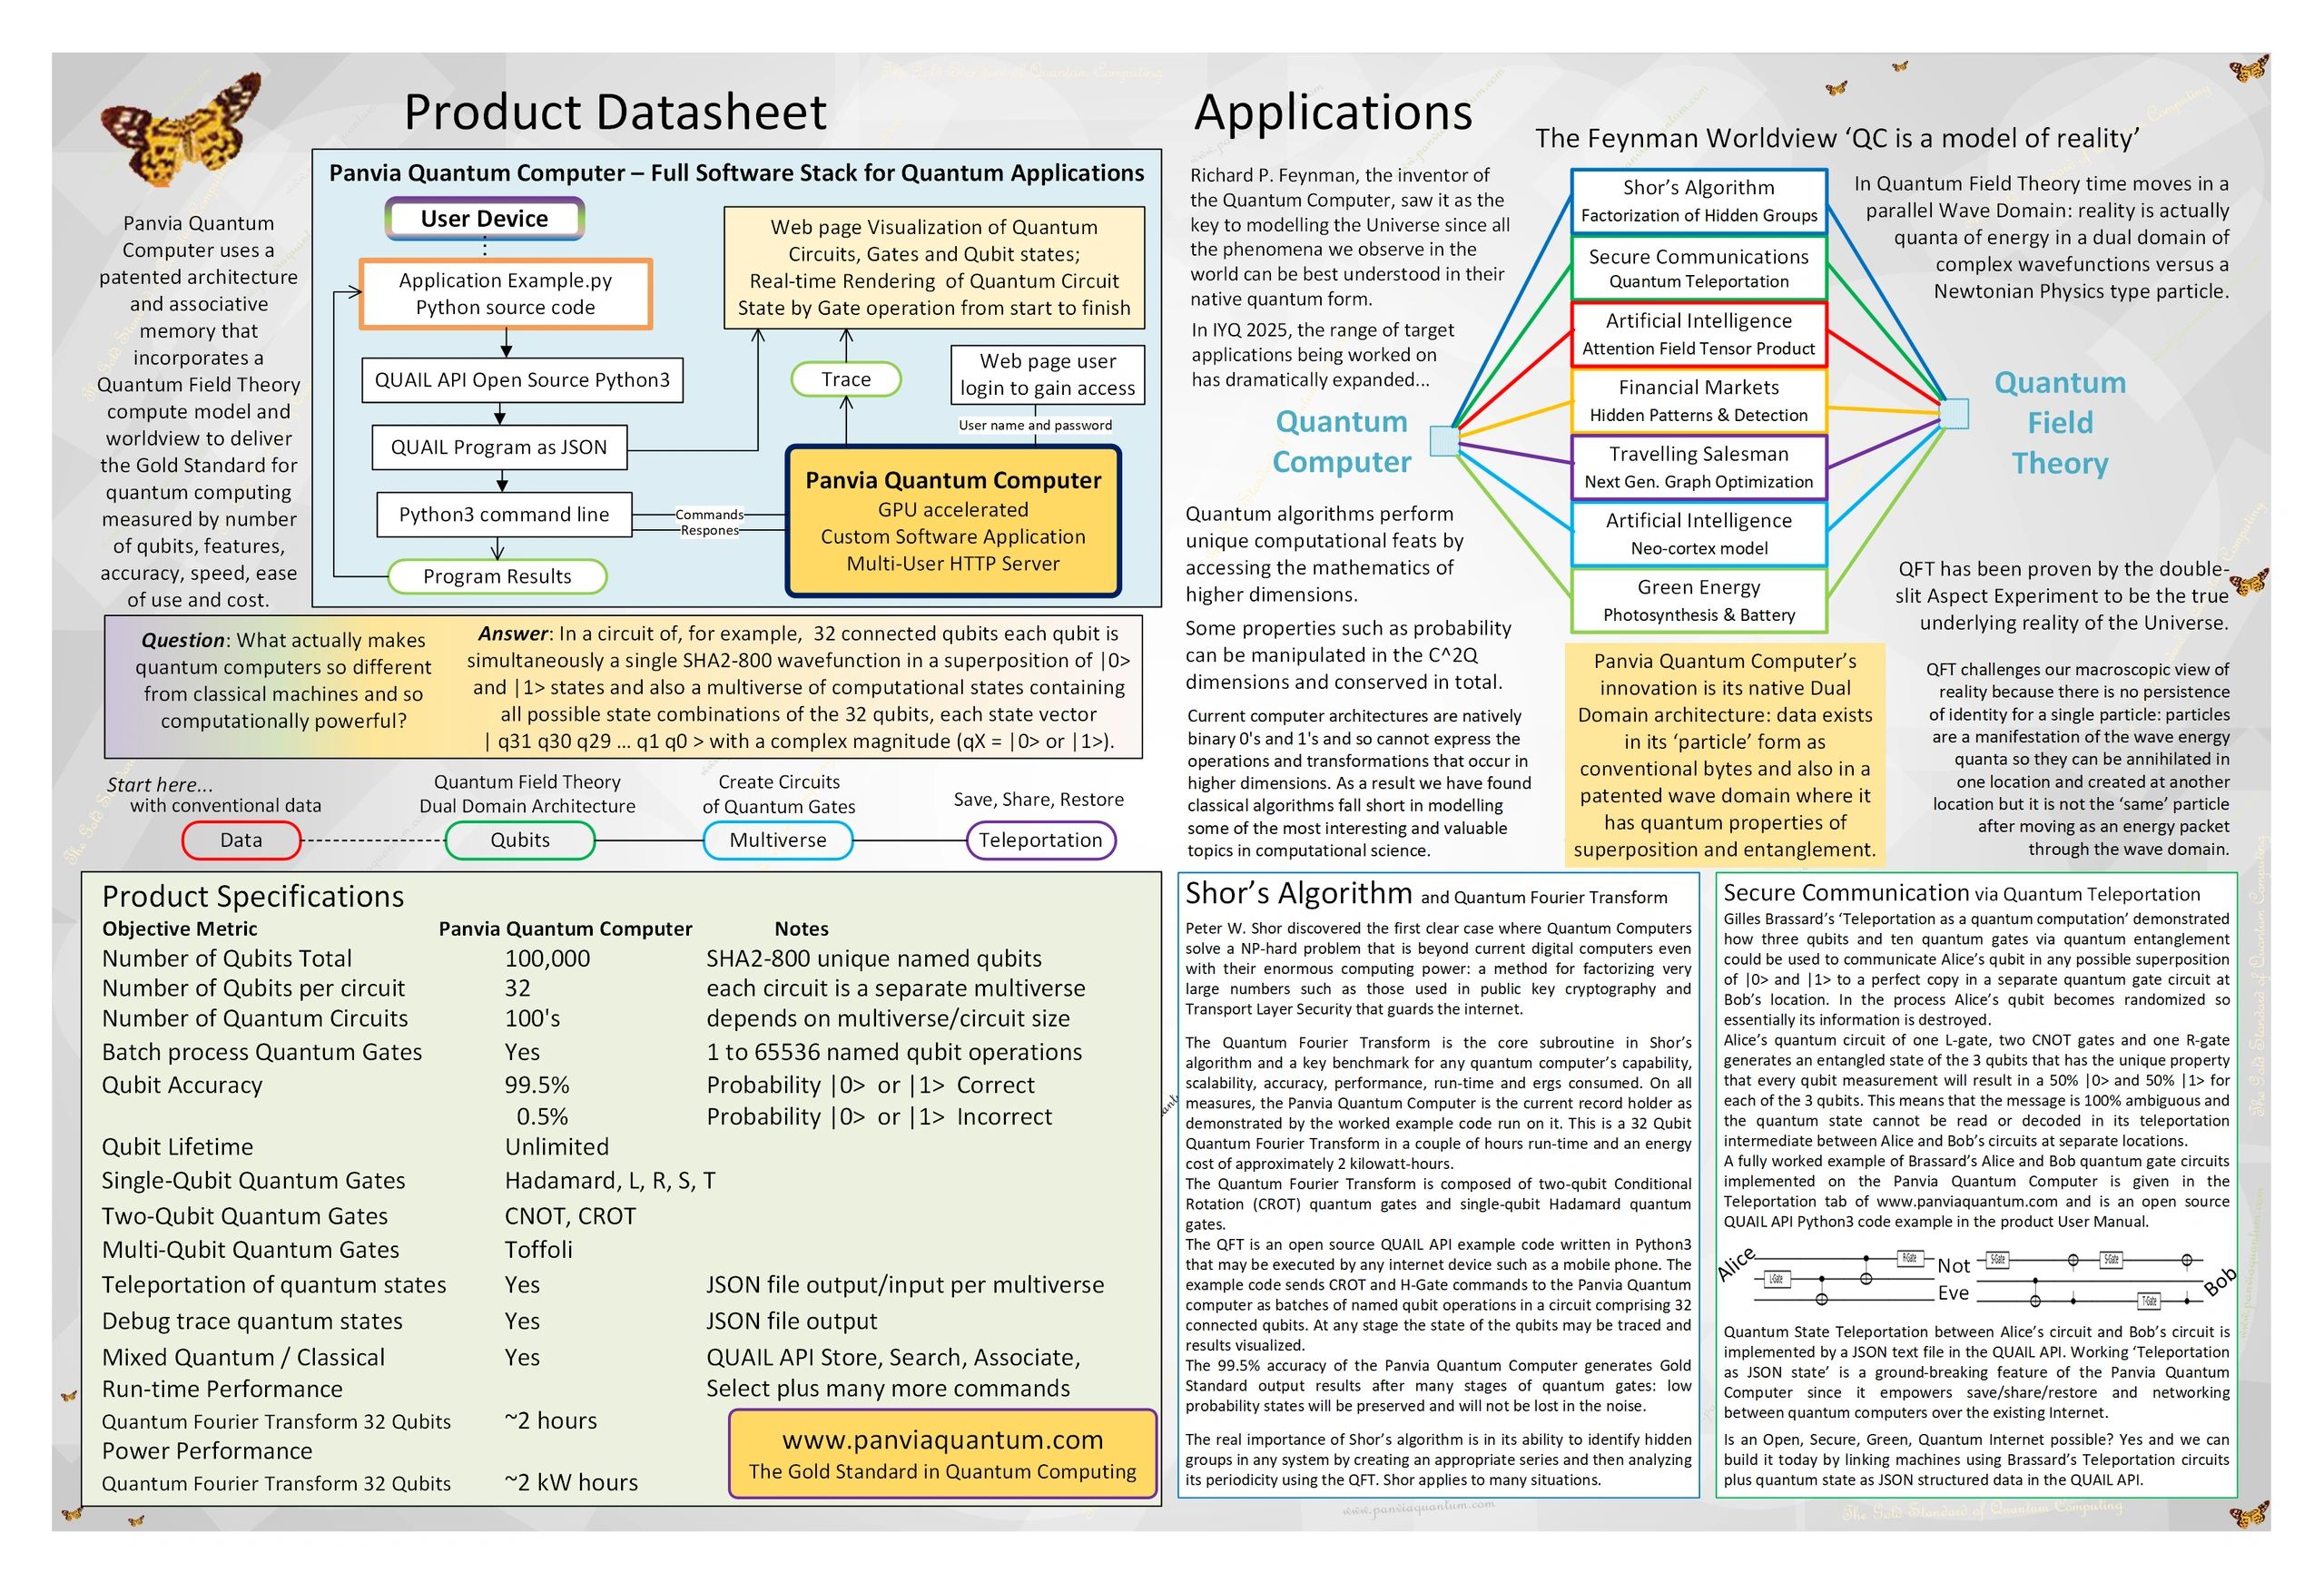Click the User name and password label

(1035, 425)
